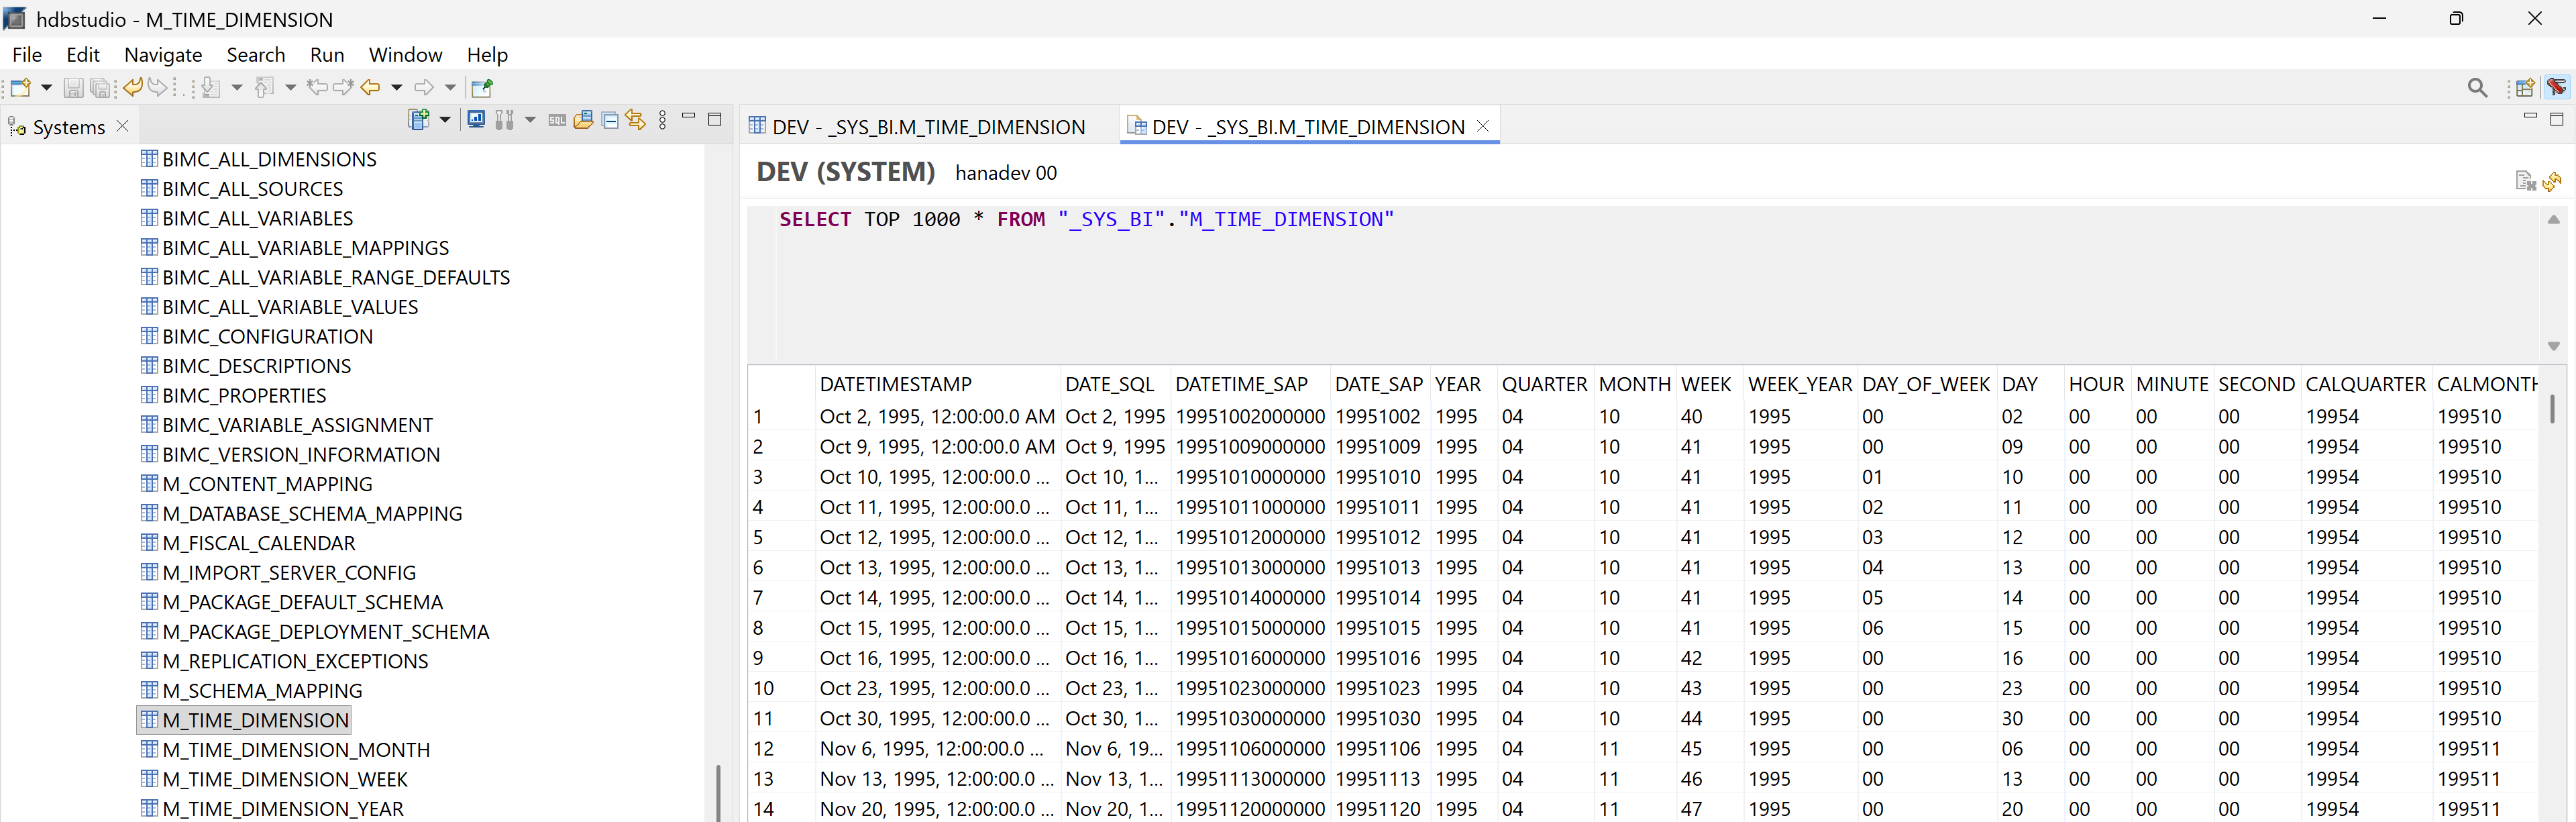Click the yellow Back navigation arrow

tap(371, 88)
